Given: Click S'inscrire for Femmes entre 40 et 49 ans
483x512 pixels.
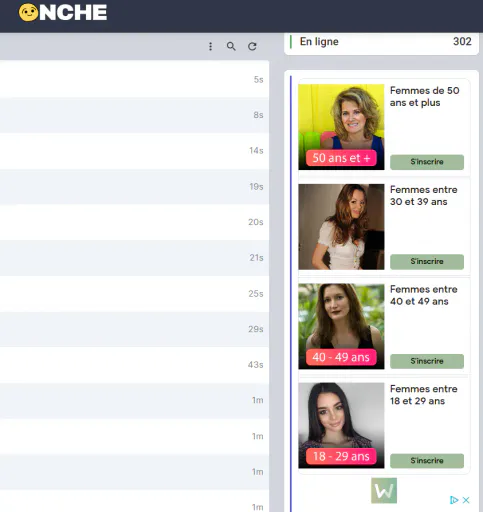Looking at the screenshot, I should click(427, 361).
